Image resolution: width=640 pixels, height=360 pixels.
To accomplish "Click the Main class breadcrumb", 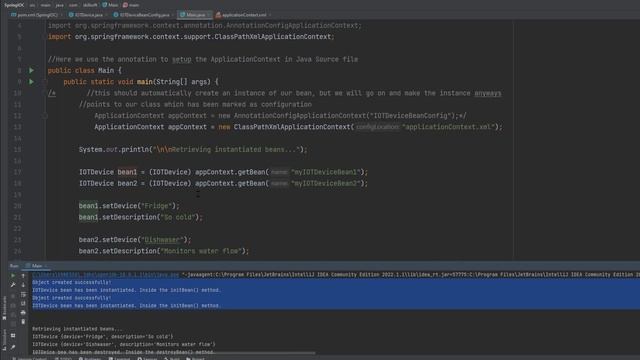I will 110,5.
